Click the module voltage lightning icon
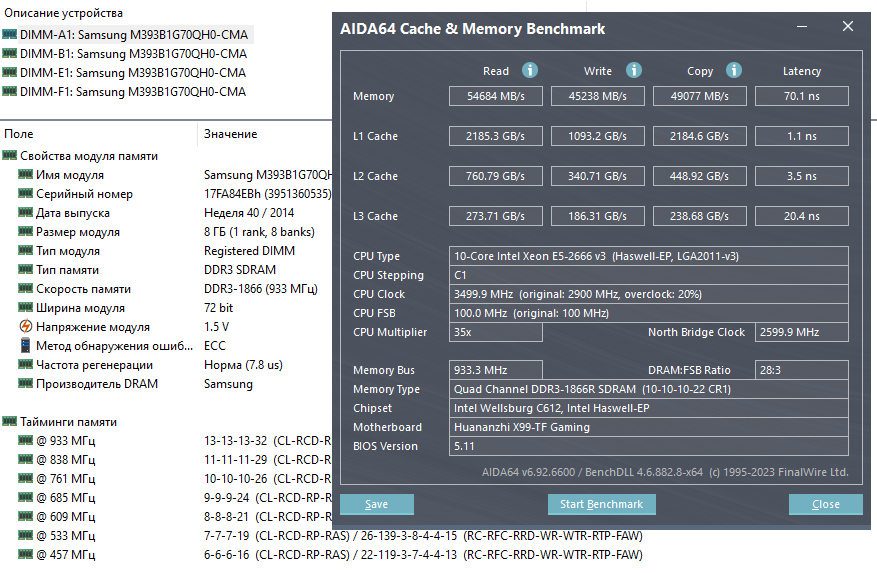This screenshot has width=877, height=573. pos(26,326)
